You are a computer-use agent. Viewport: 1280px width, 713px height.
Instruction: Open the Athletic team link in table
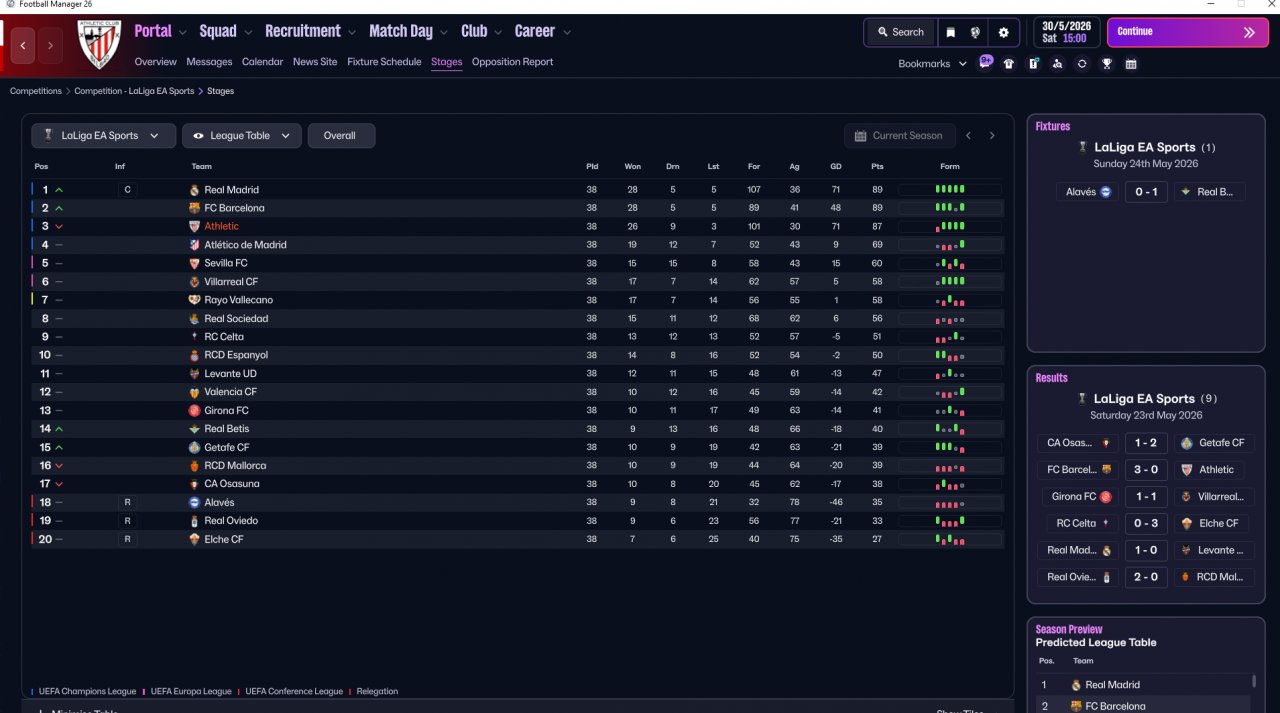tap(222, 227)
